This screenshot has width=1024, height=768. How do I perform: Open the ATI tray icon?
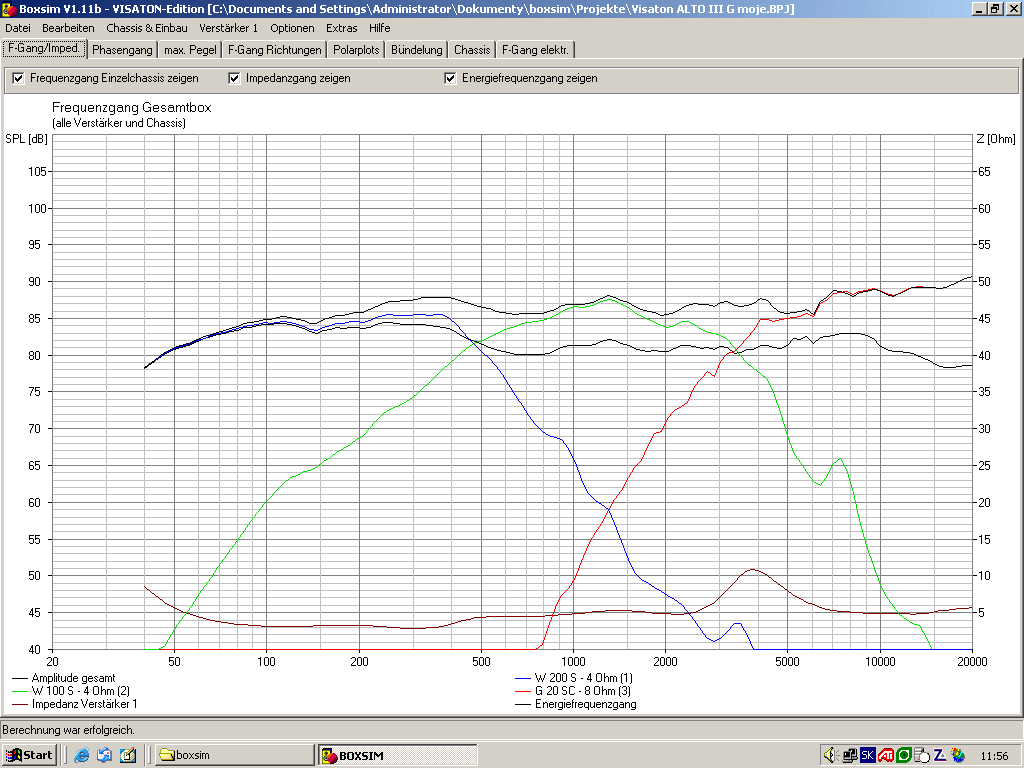tap(886, 756)
